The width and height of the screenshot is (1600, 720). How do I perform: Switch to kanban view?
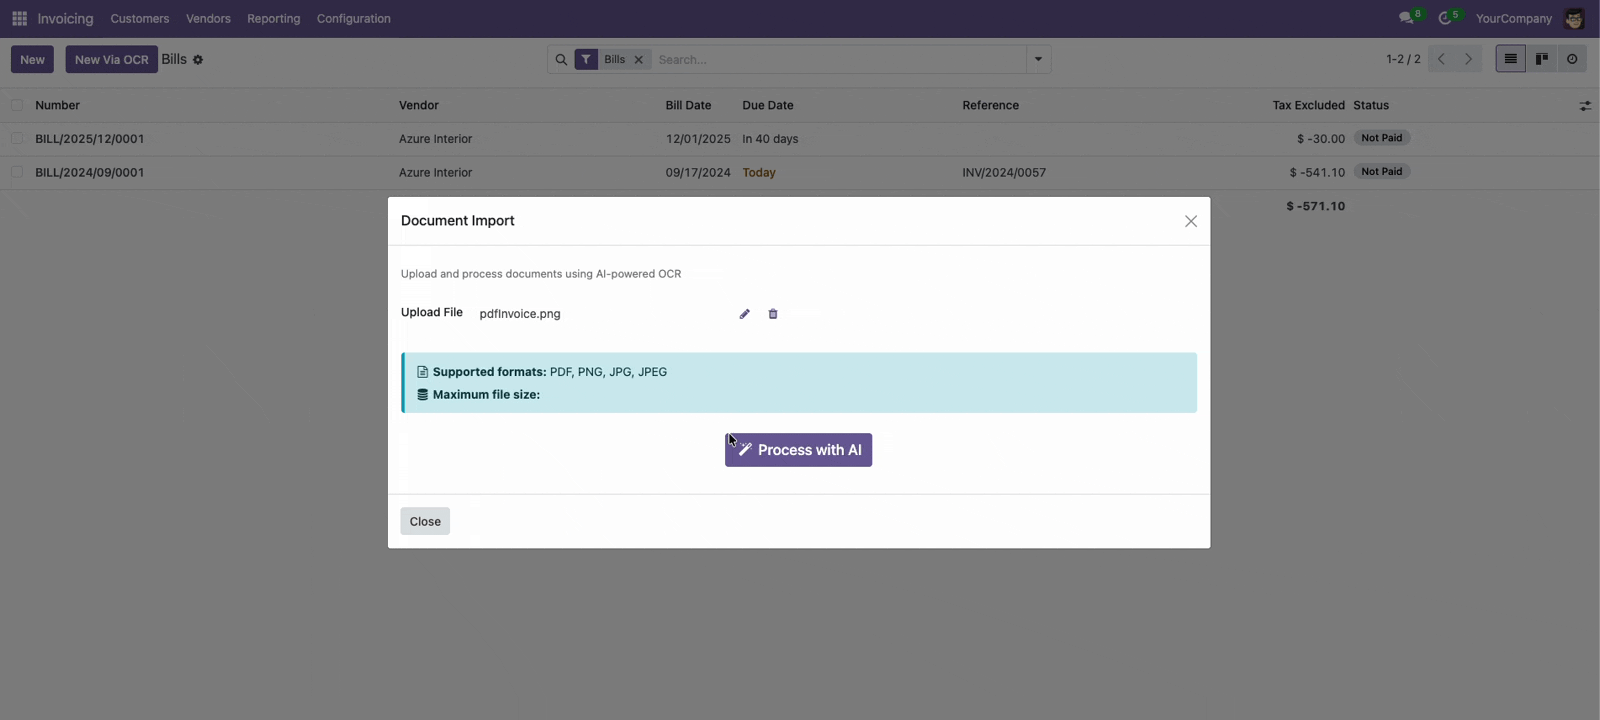1541,59
